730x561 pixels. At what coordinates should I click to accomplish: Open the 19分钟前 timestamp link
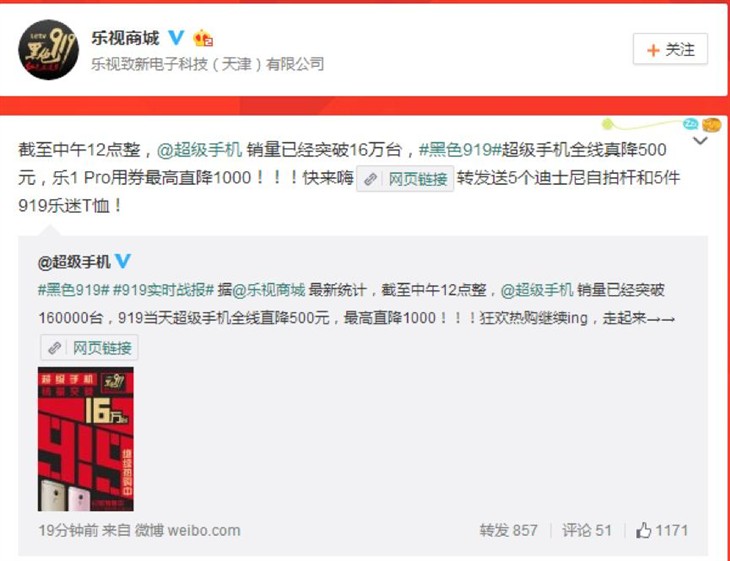[x=68, y=530]
